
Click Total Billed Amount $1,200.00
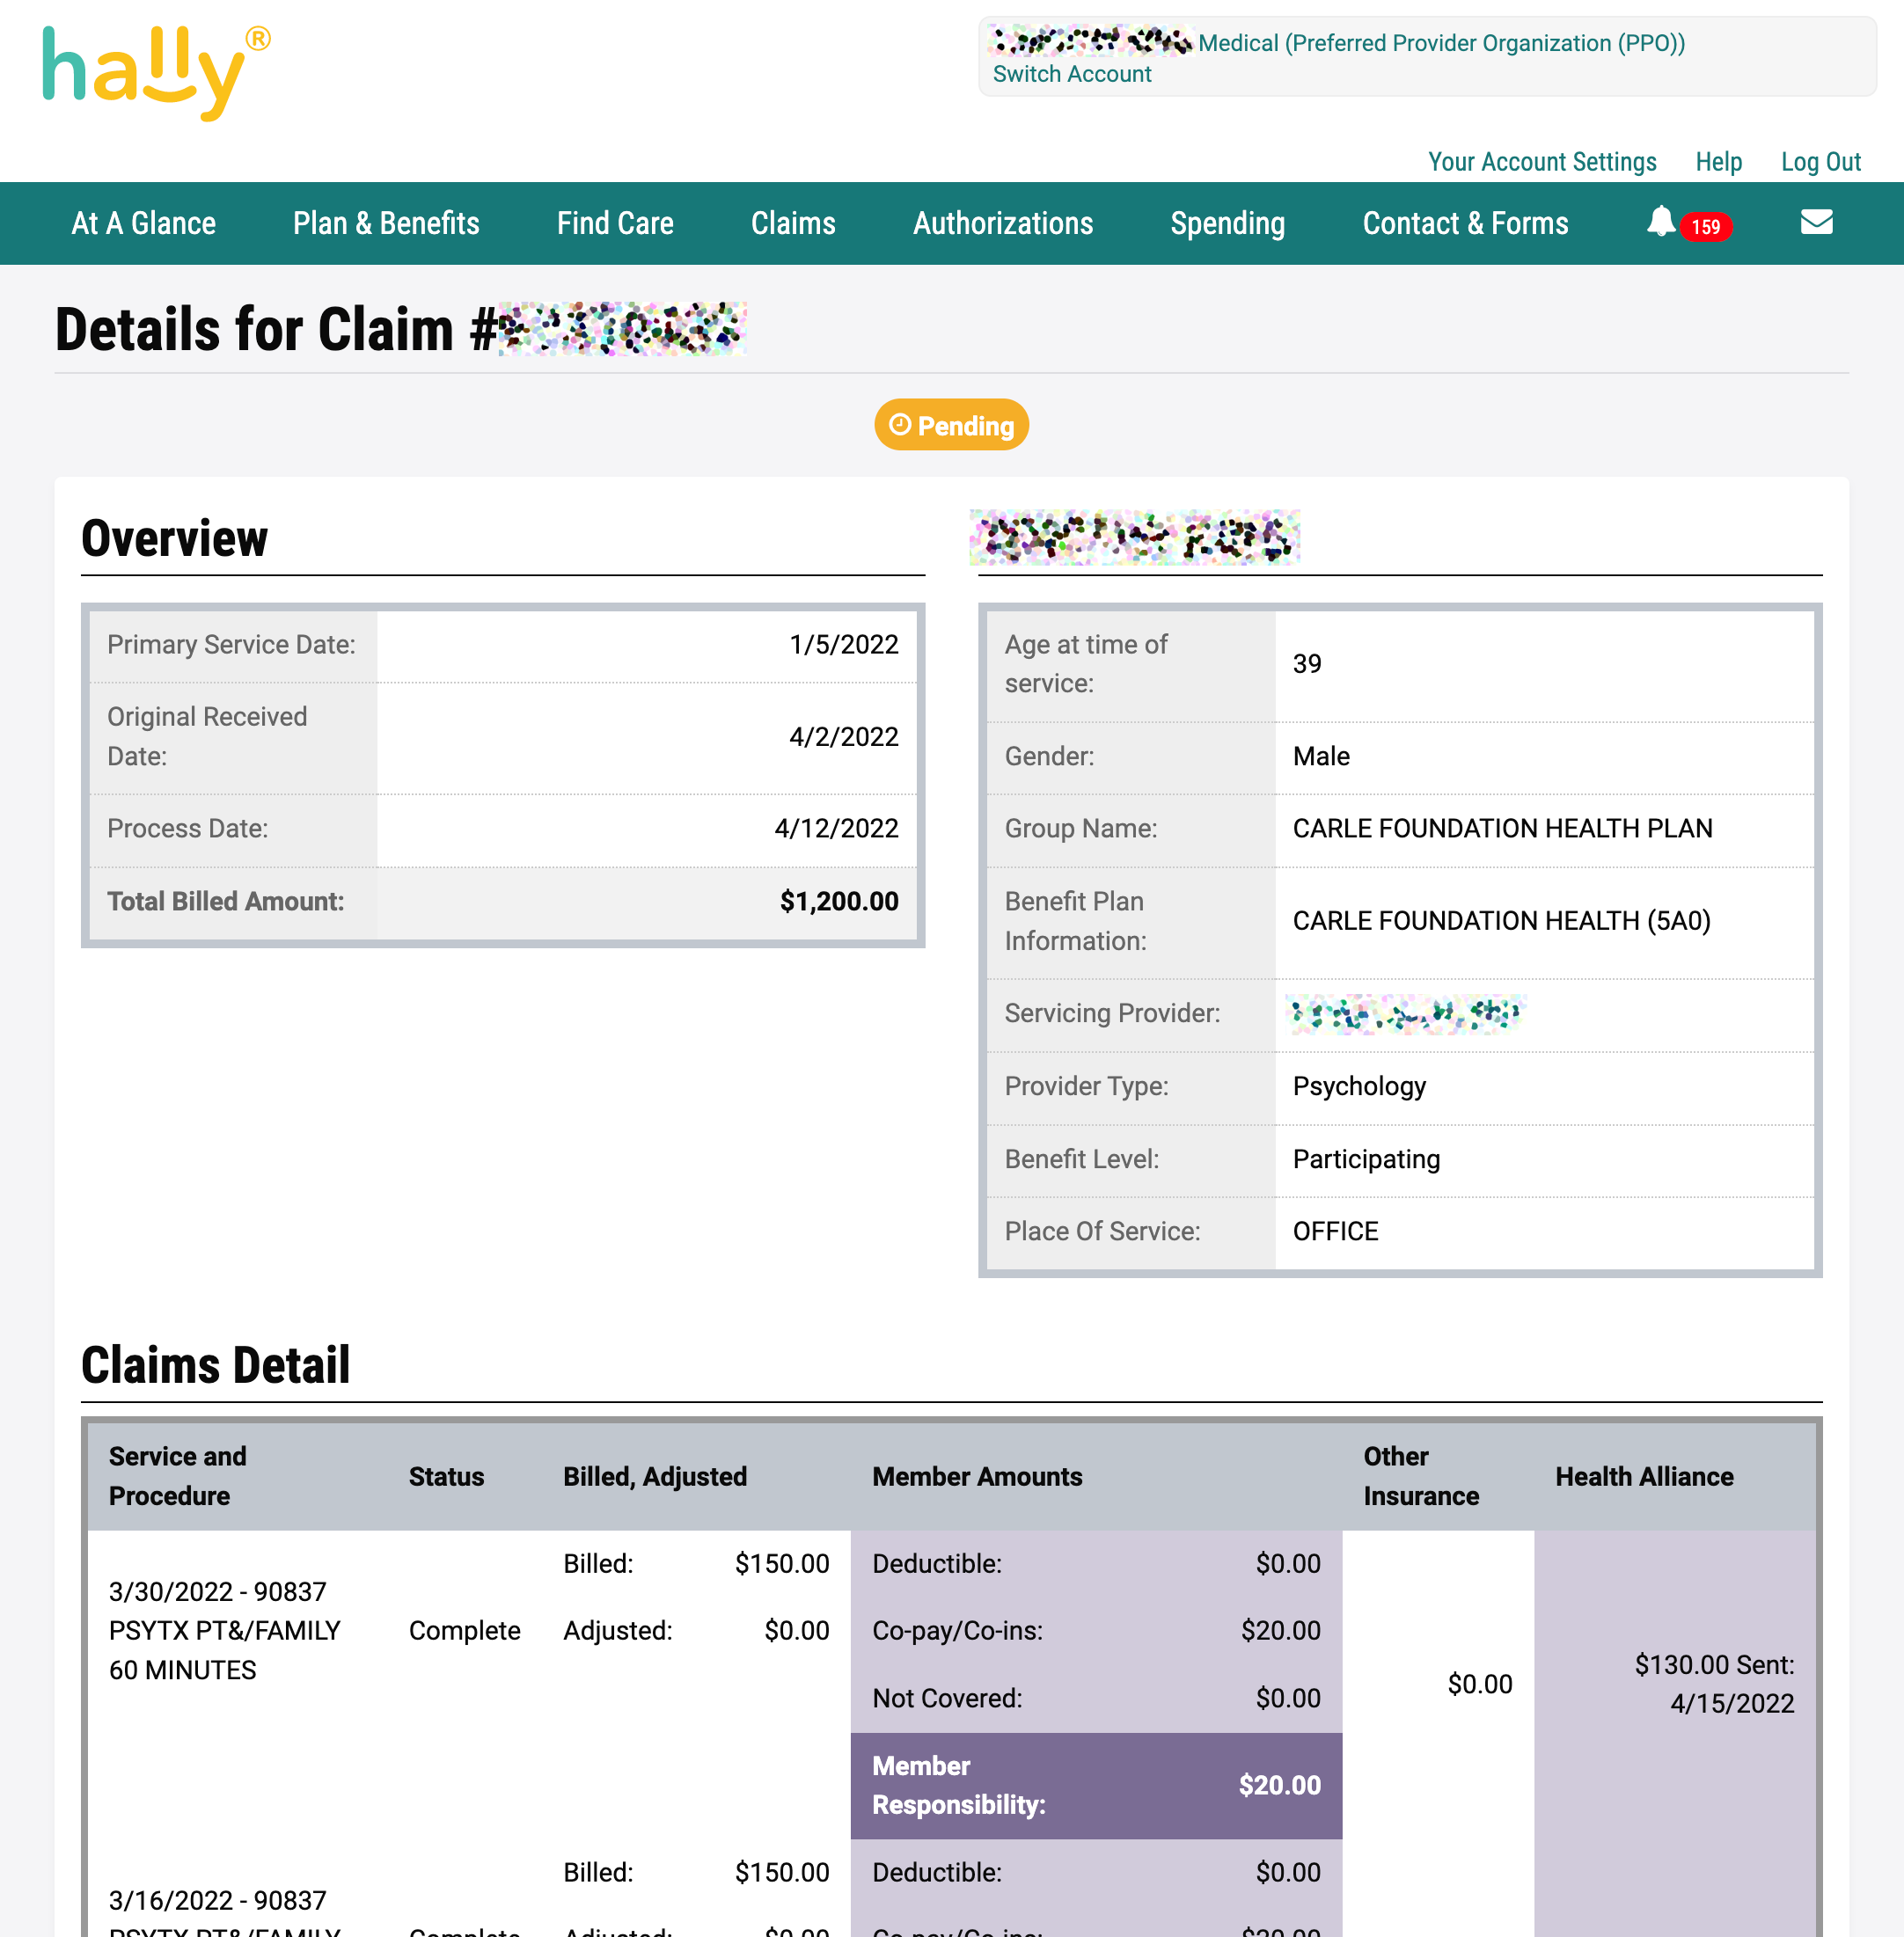[838, 902]
